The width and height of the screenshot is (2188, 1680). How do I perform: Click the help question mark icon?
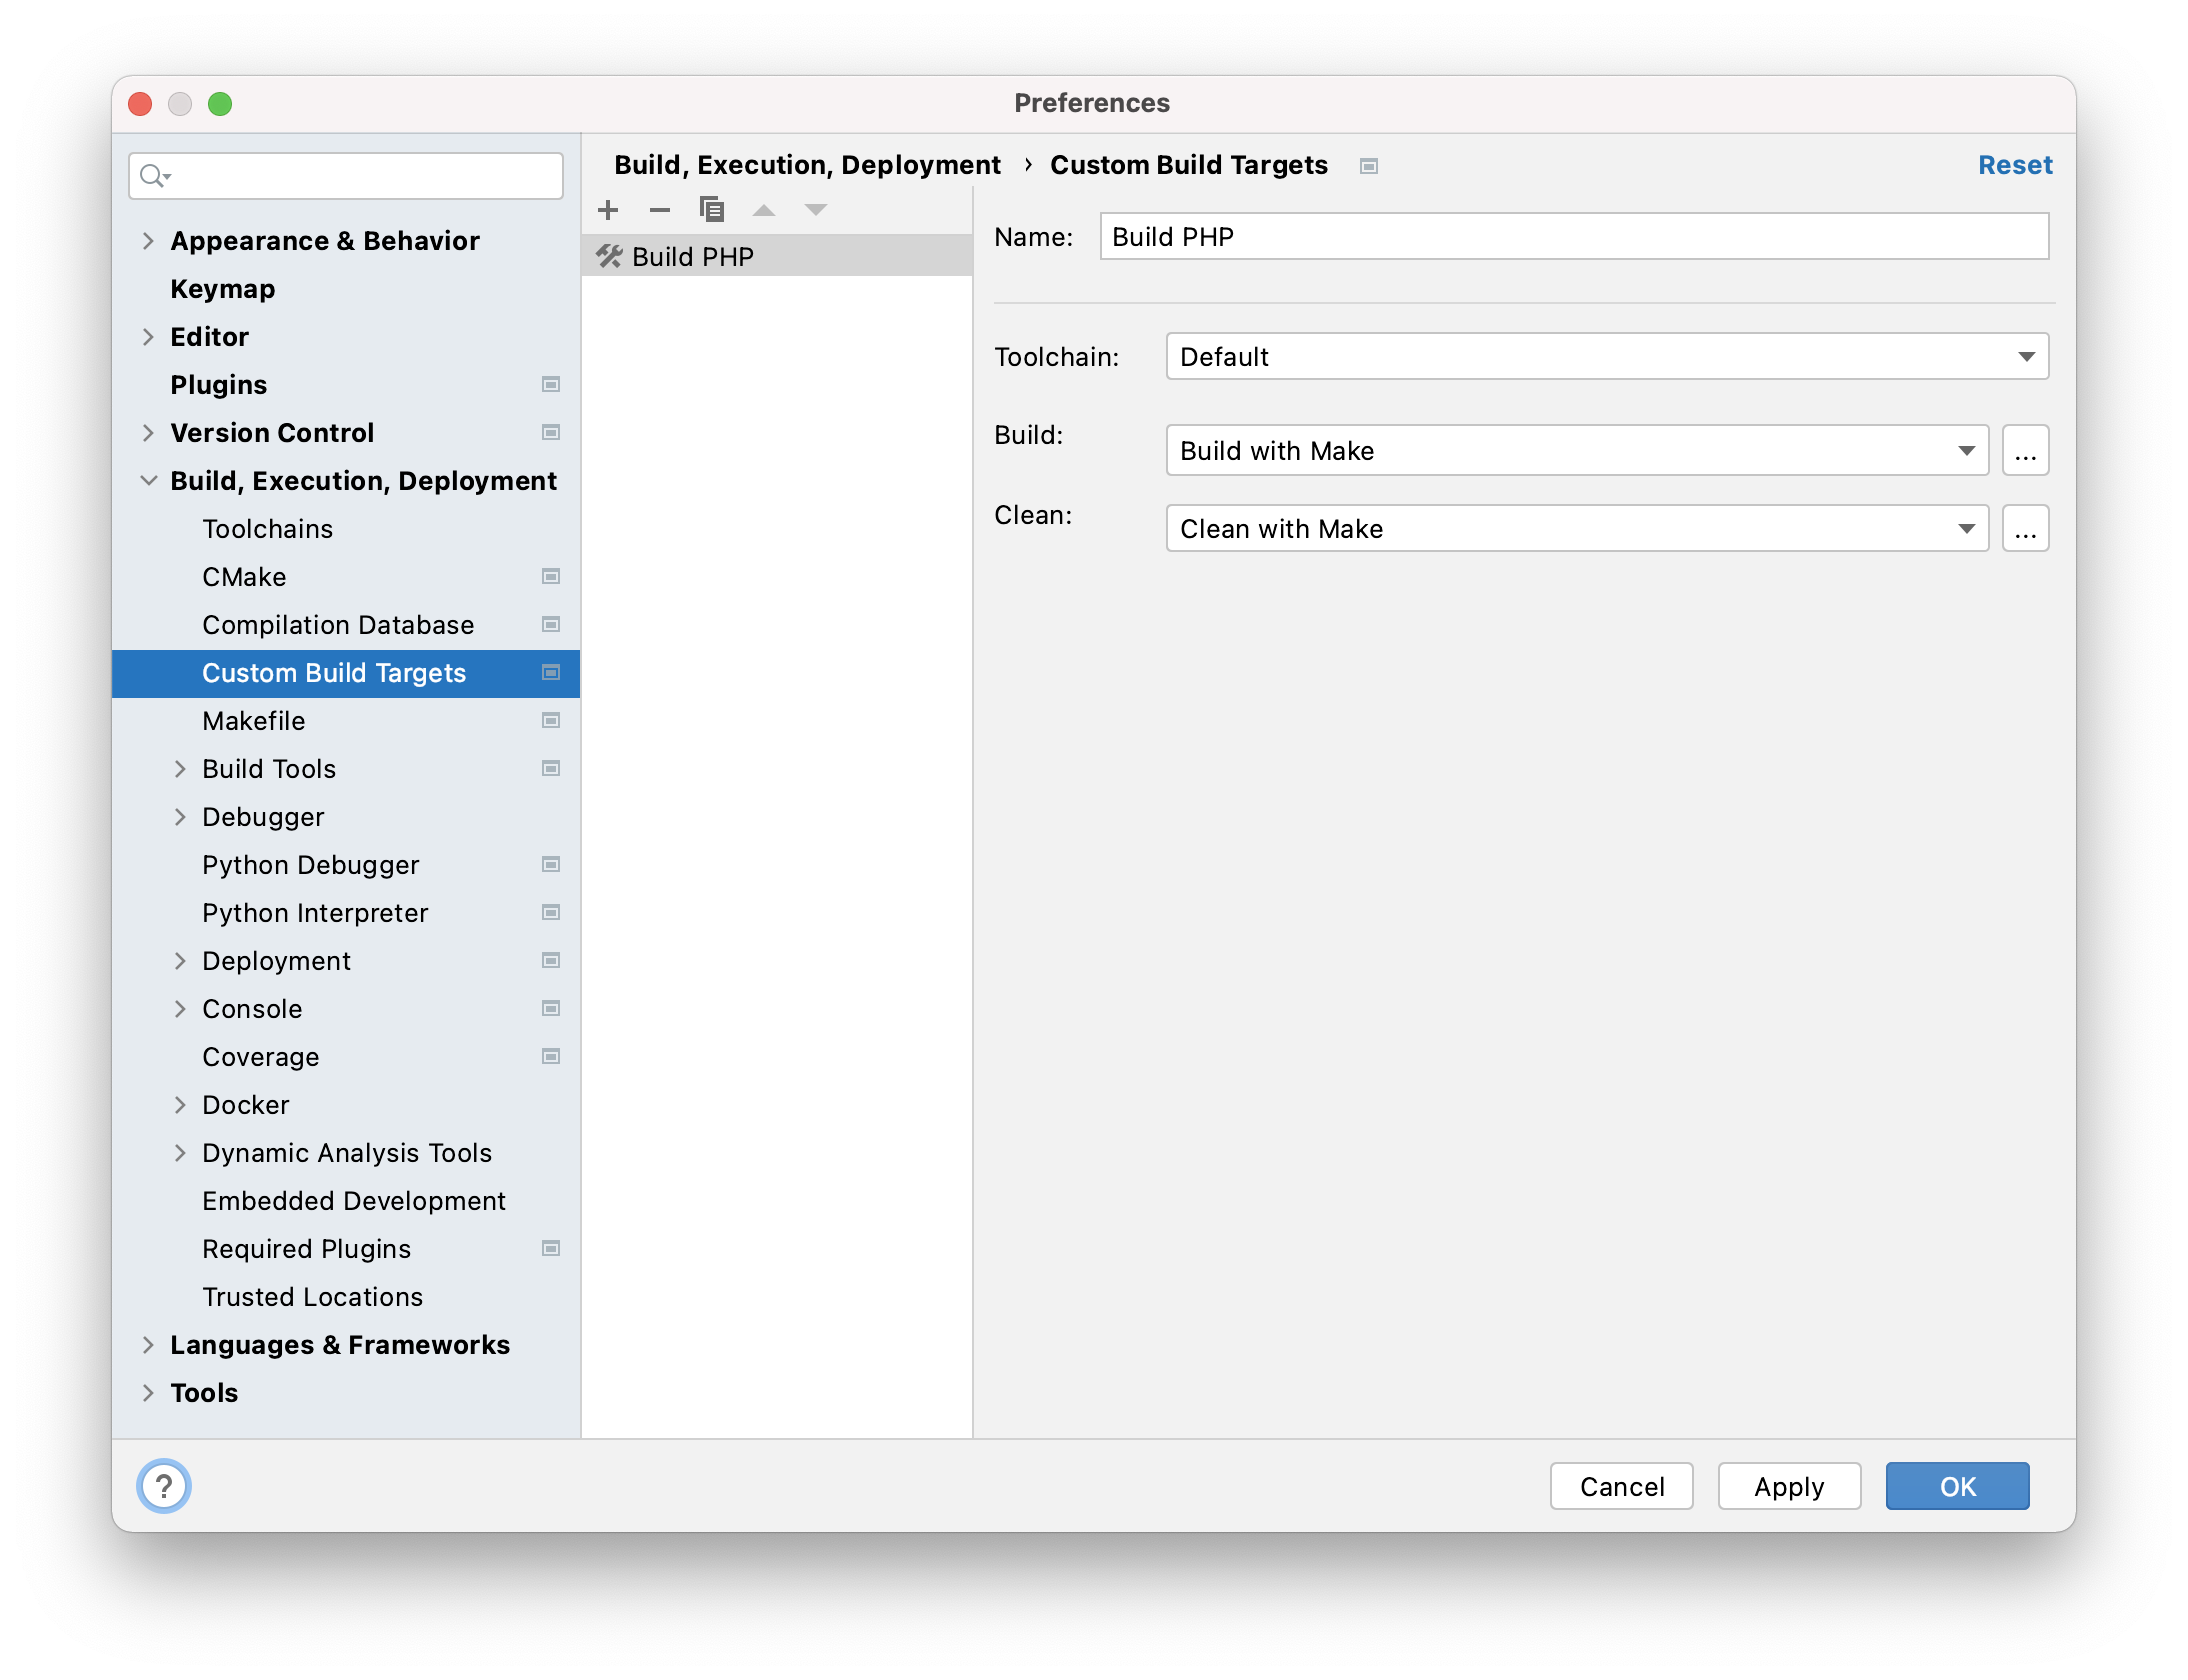coord(164,1486)
